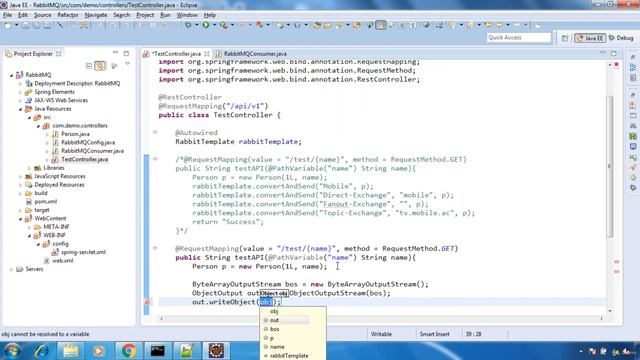
Task: Fold the commented testAPI block
Action: coord(155,159)
